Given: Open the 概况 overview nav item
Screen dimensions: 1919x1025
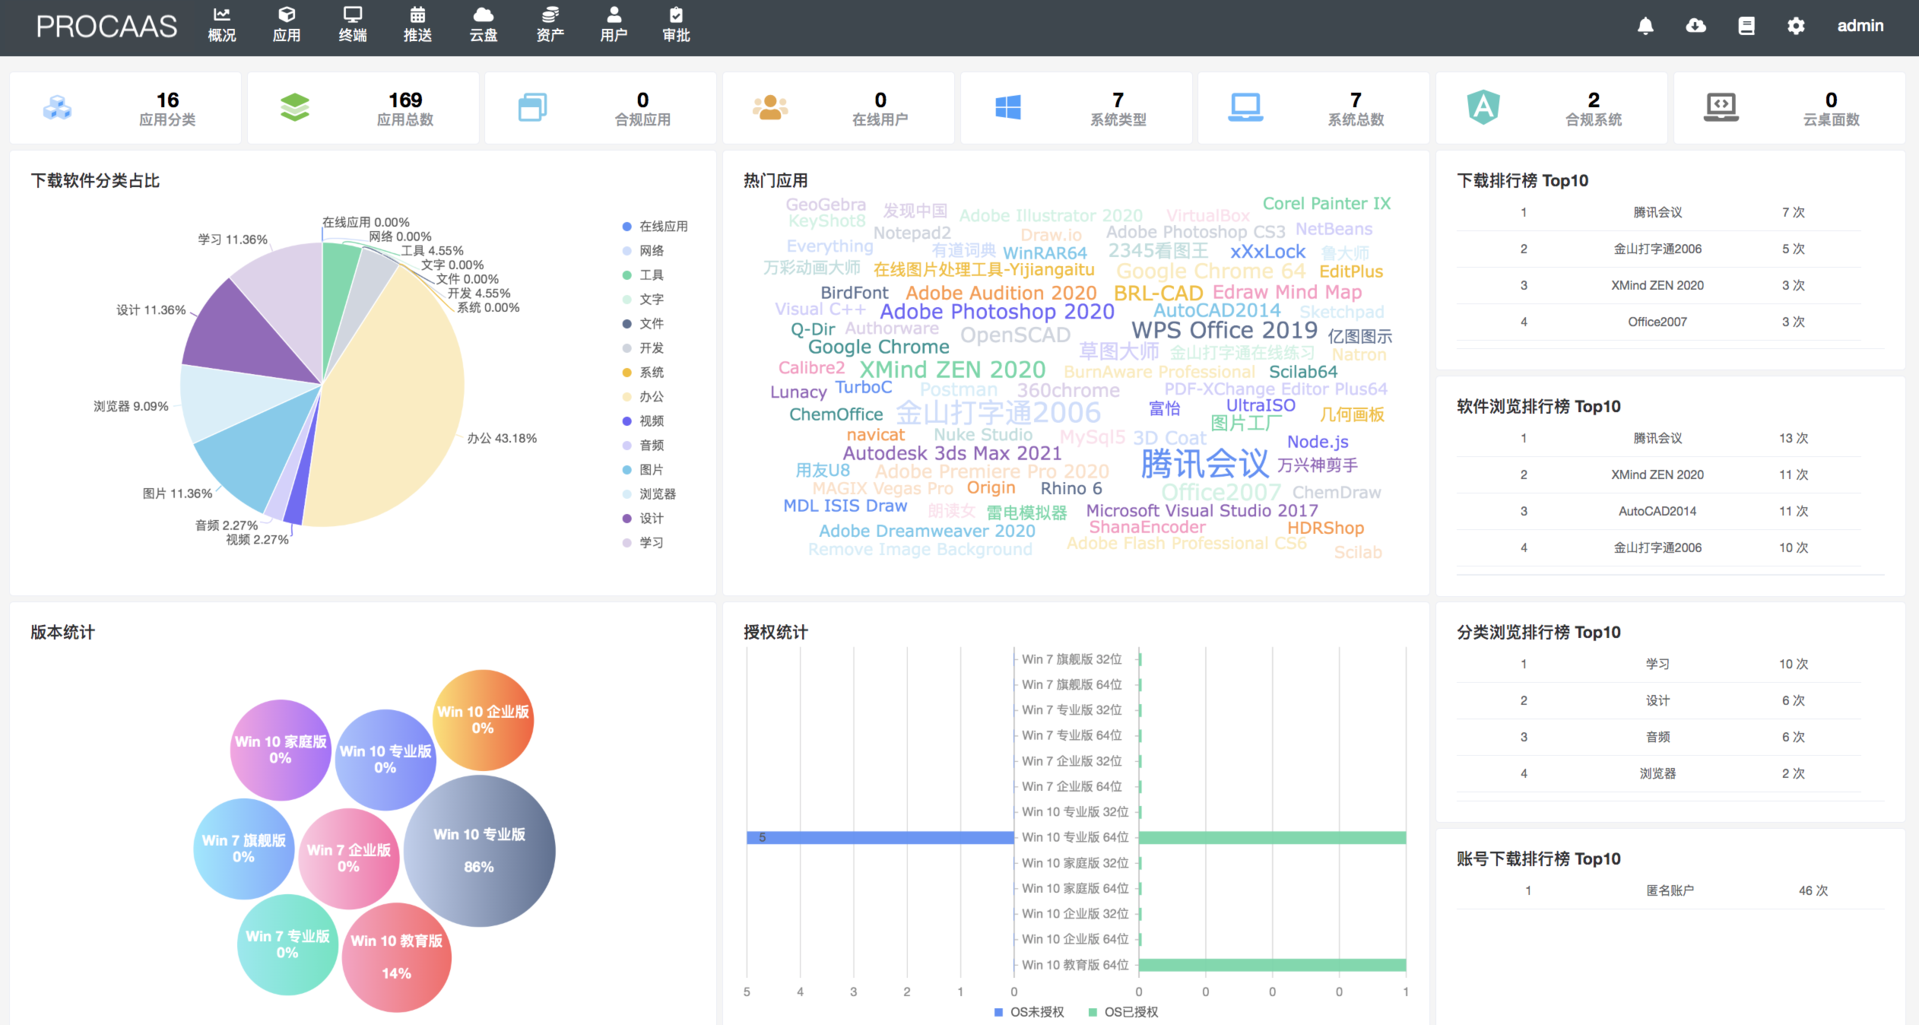Looking at the screenshot, I should (222, 25).
